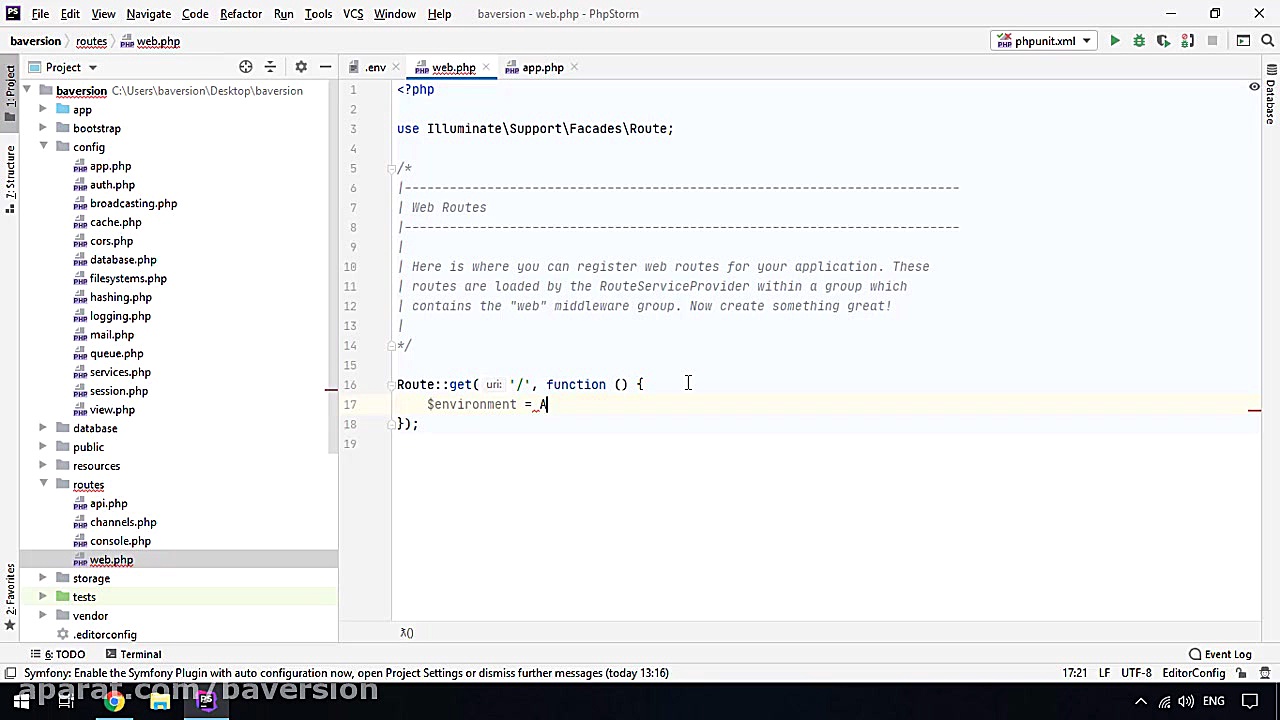The height and width of the screenshot is (720, 1280).
Task: Open the Event Log
Action: coord(1220,654)
